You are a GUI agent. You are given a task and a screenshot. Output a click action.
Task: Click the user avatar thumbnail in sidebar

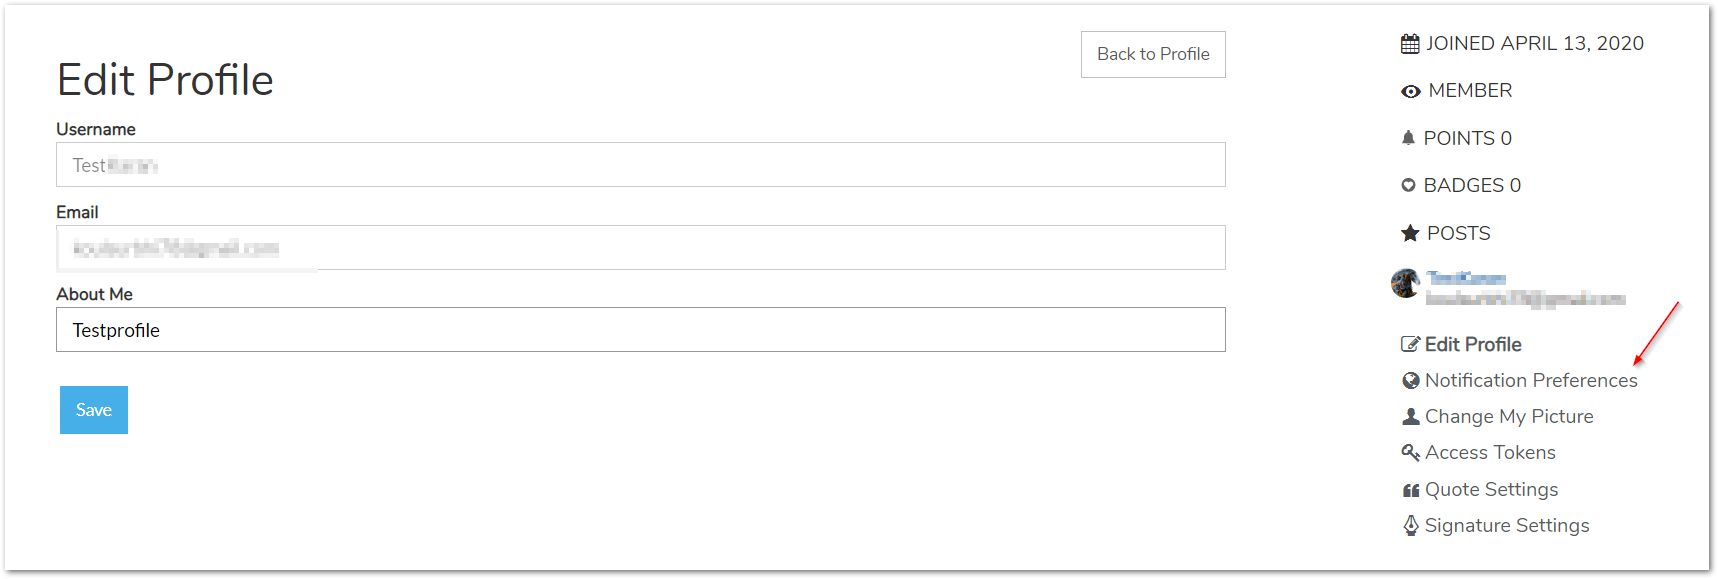(x=1406, y=283)
